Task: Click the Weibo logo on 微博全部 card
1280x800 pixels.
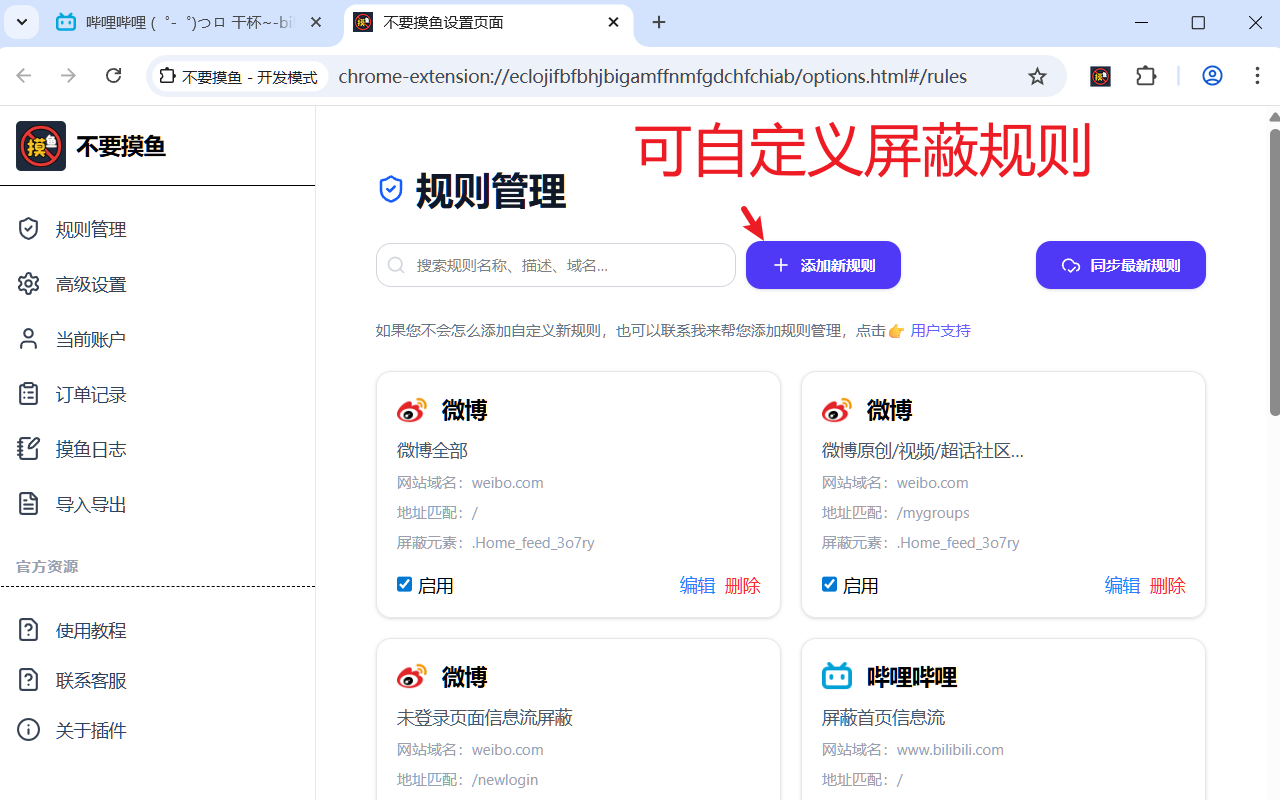Action: coord(412,410)
